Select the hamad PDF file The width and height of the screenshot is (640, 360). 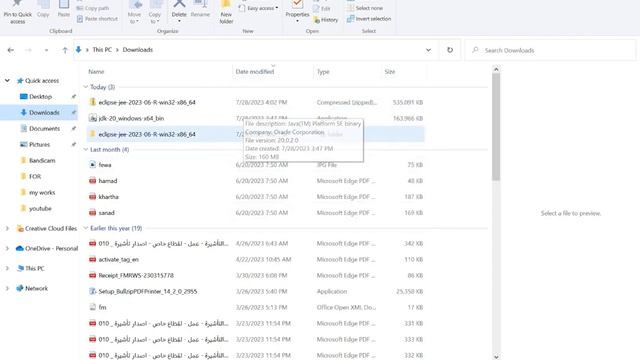pos(256,181)
